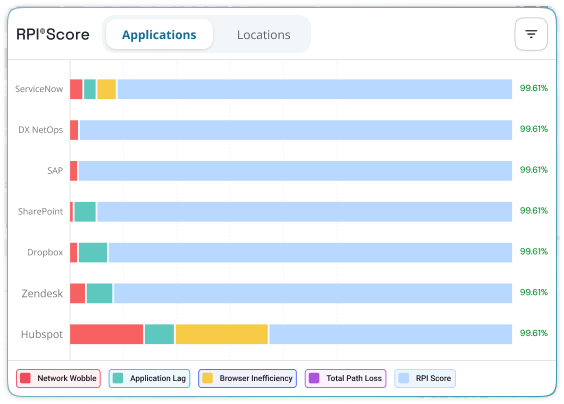Click SAP's light blue RPI Score bar
The height and width of the screenshot is (404, 564).
click(x=295, y=171)
